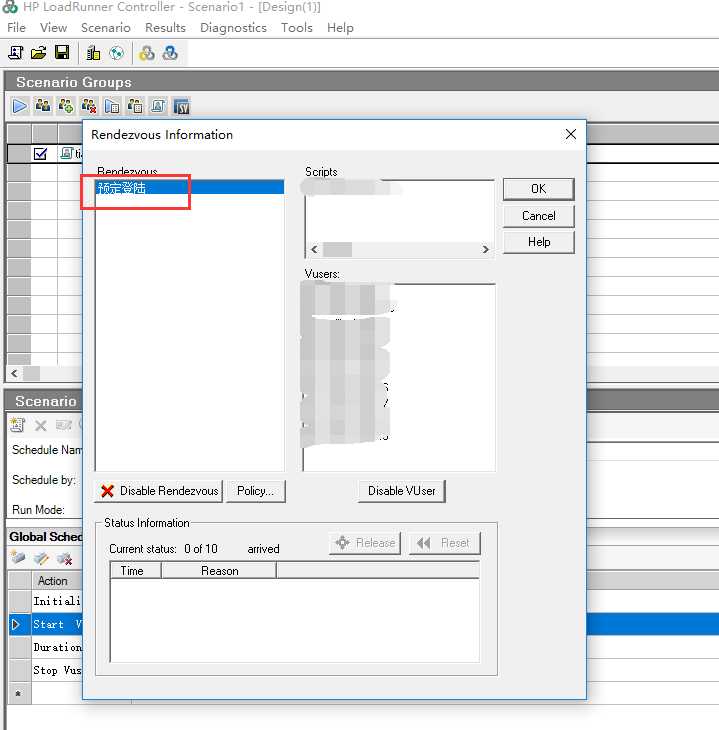Open the File menu

[16, 28]
